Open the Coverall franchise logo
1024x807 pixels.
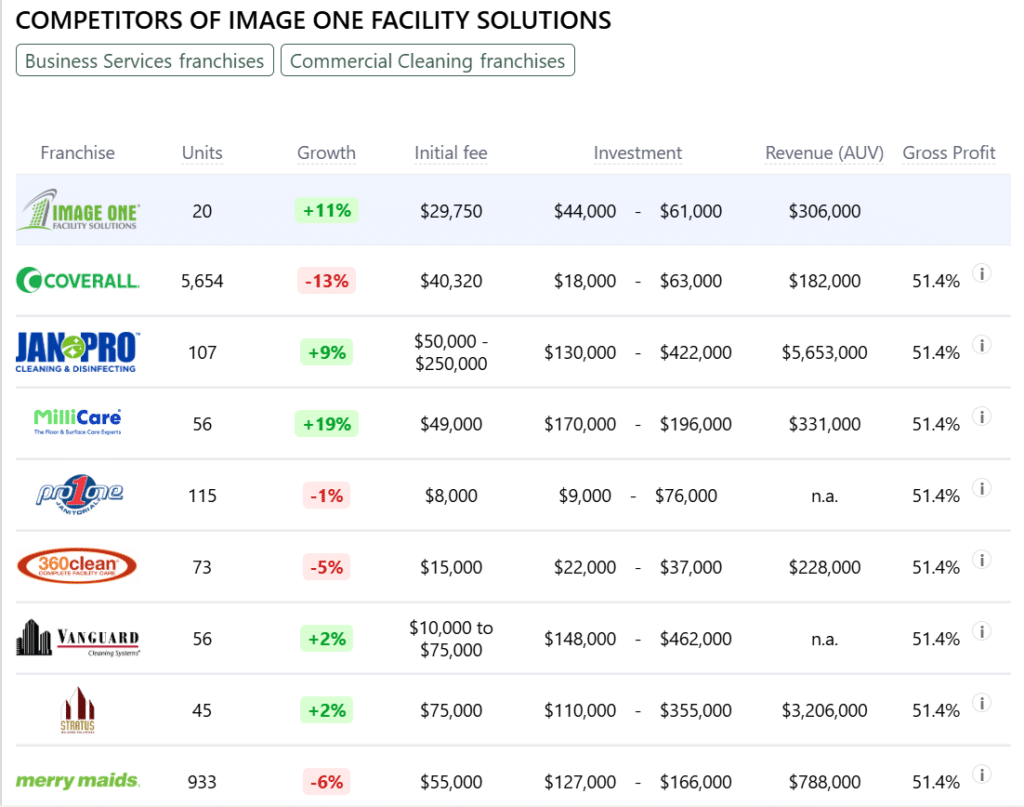tap(78, 280)
